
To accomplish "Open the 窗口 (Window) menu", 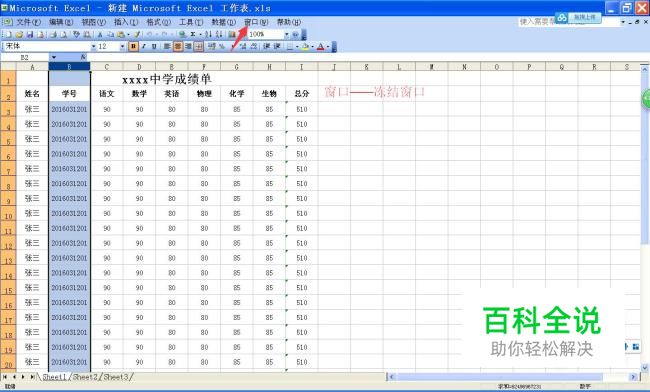I will coord(256,22).
